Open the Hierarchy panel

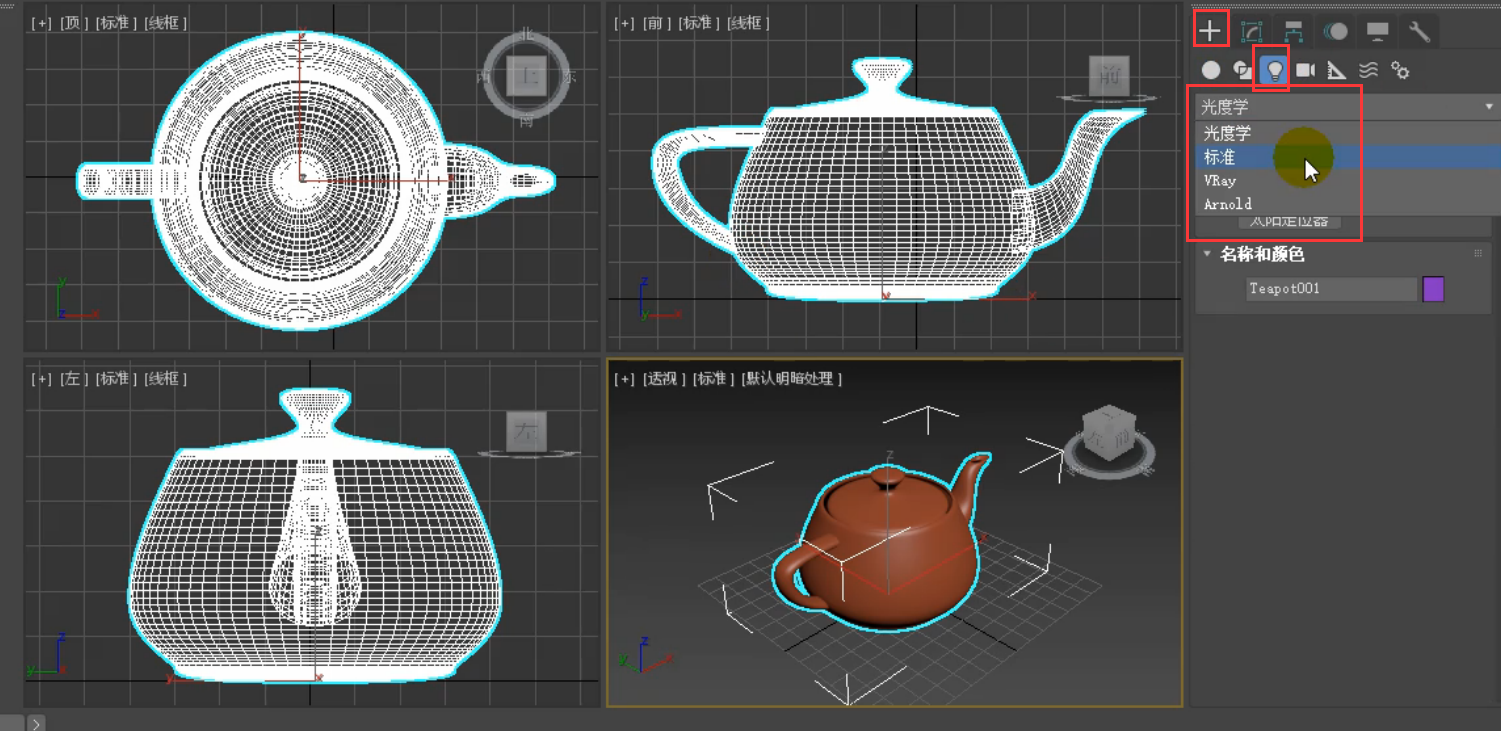[x=1294, y=28]
